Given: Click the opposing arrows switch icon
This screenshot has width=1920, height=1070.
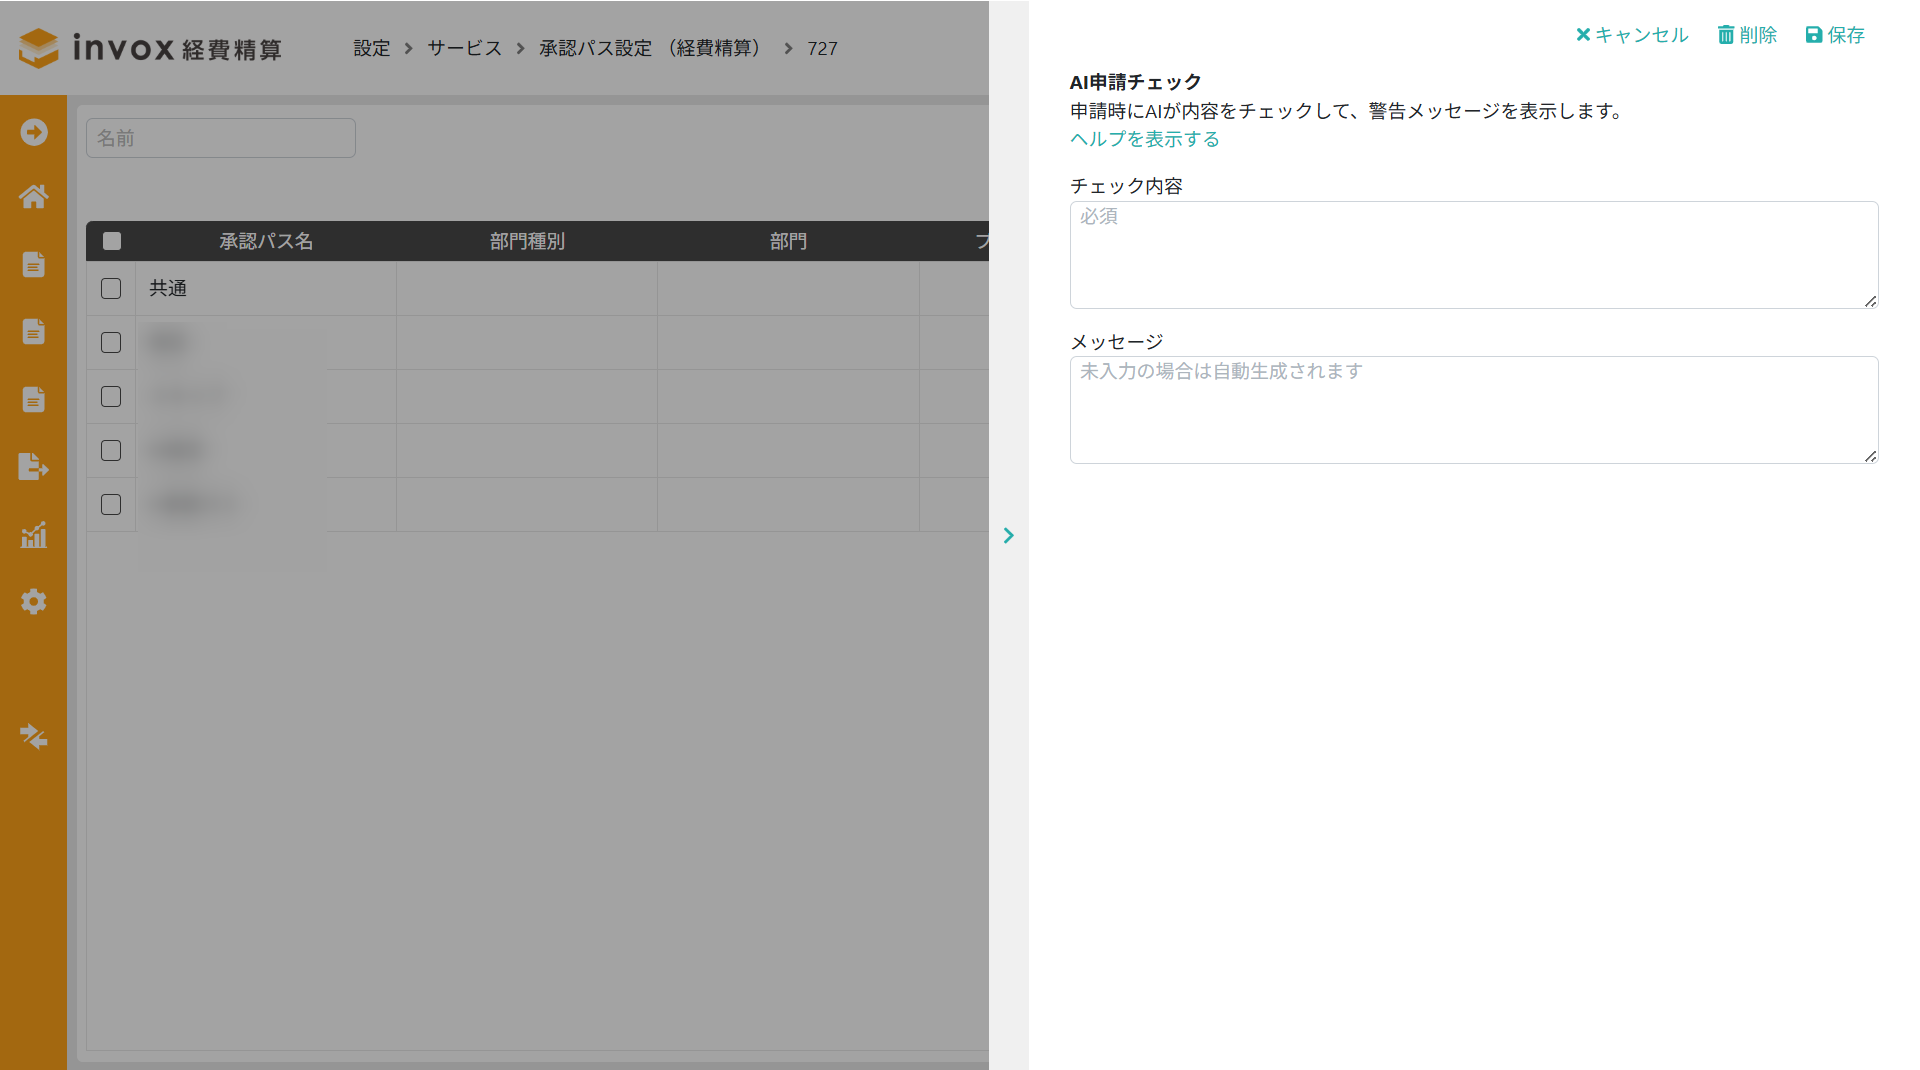Looking at the screenshot, I should pos(34,737).
